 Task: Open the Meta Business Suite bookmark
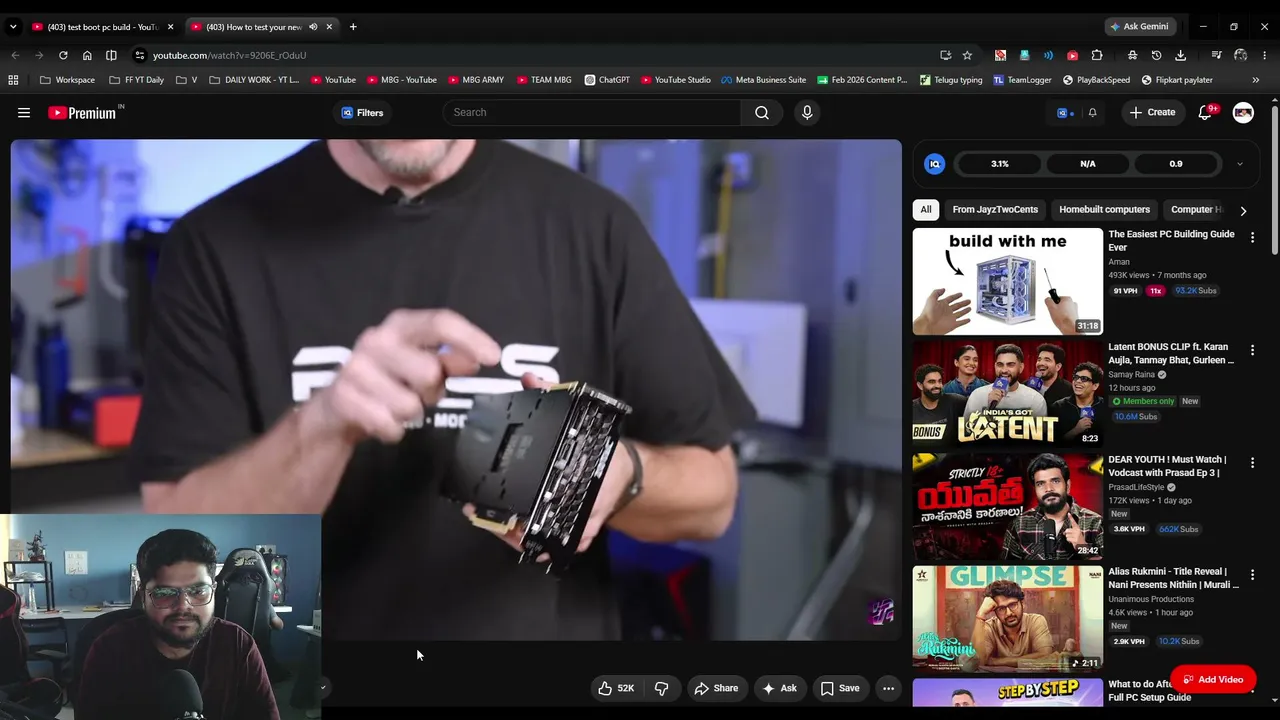(763, 80)
